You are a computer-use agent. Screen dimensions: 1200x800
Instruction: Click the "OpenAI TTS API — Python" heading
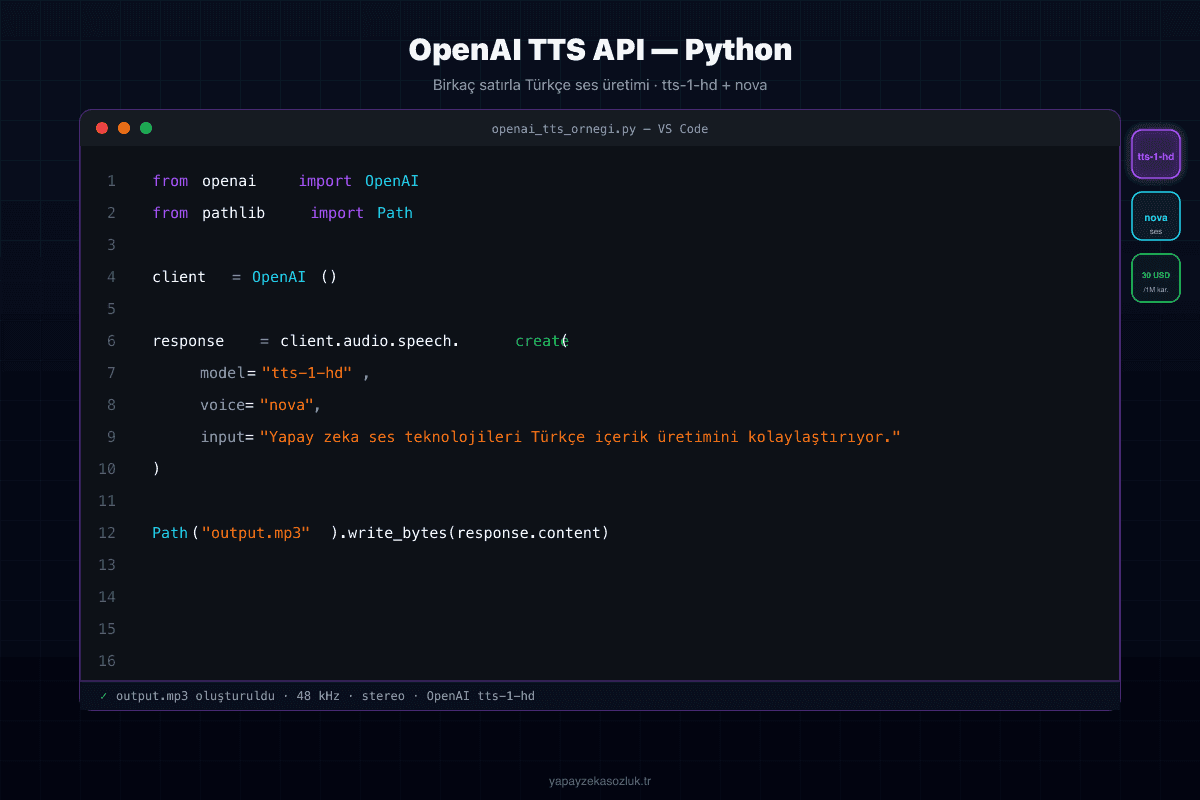[x=600, y=50]
